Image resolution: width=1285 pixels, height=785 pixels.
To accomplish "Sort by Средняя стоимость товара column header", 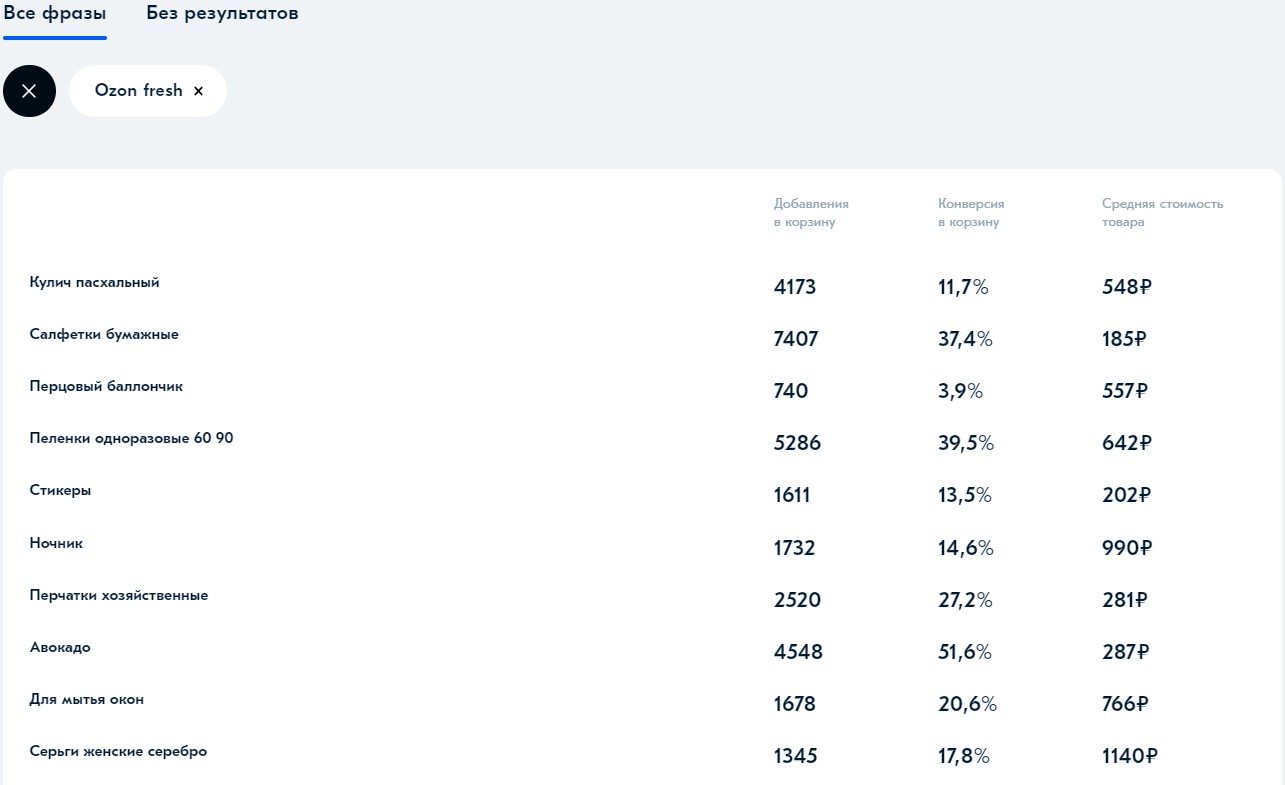I will [1162, 213].
